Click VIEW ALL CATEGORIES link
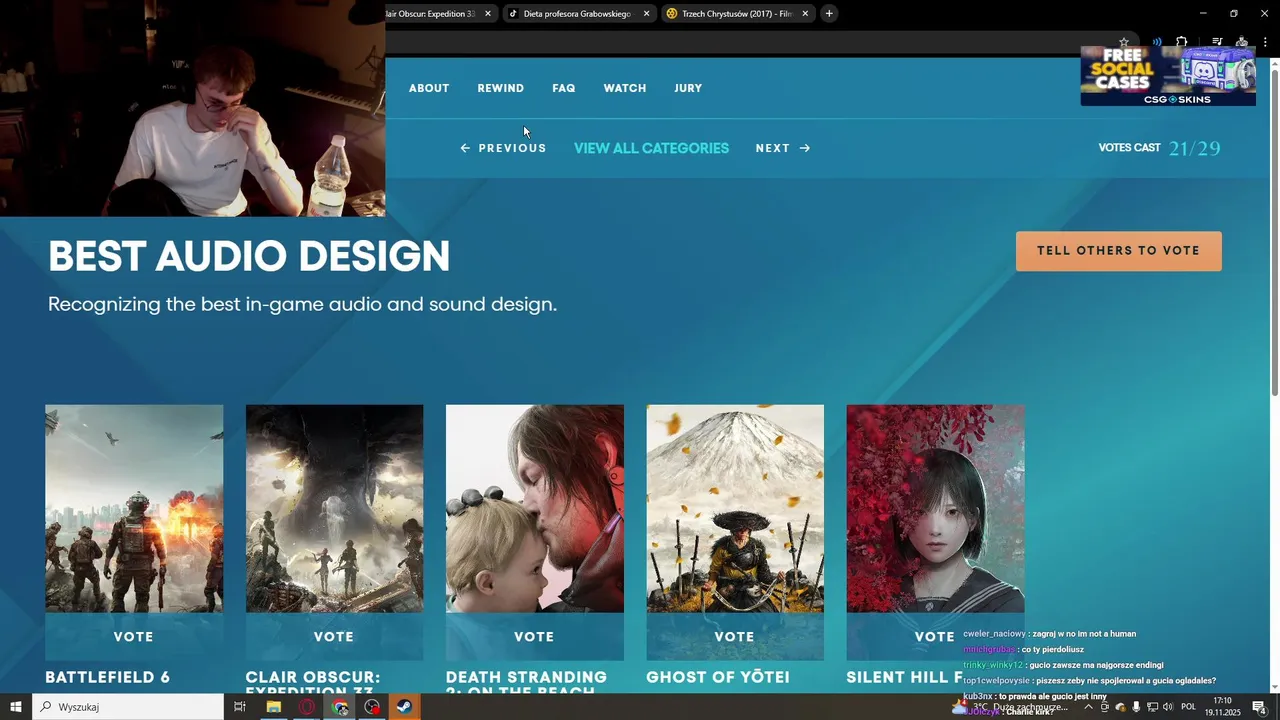The image size is (1280, 720). click(x=651, y=148)
